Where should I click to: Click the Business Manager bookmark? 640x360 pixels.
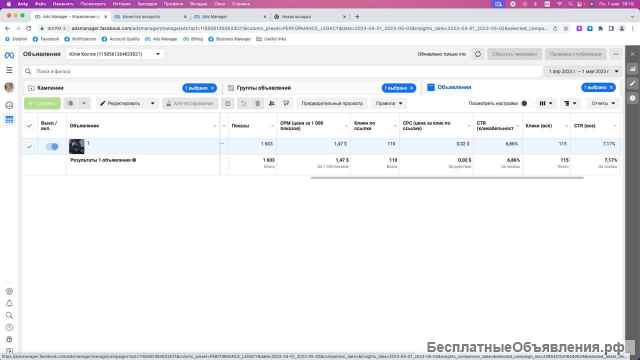[229, 39]
